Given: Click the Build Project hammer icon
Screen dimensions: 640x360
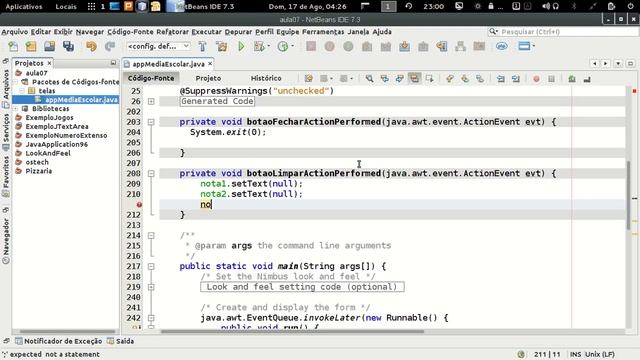Looking at the screenshot, I should pyautogui.click(x=203, y=47).
